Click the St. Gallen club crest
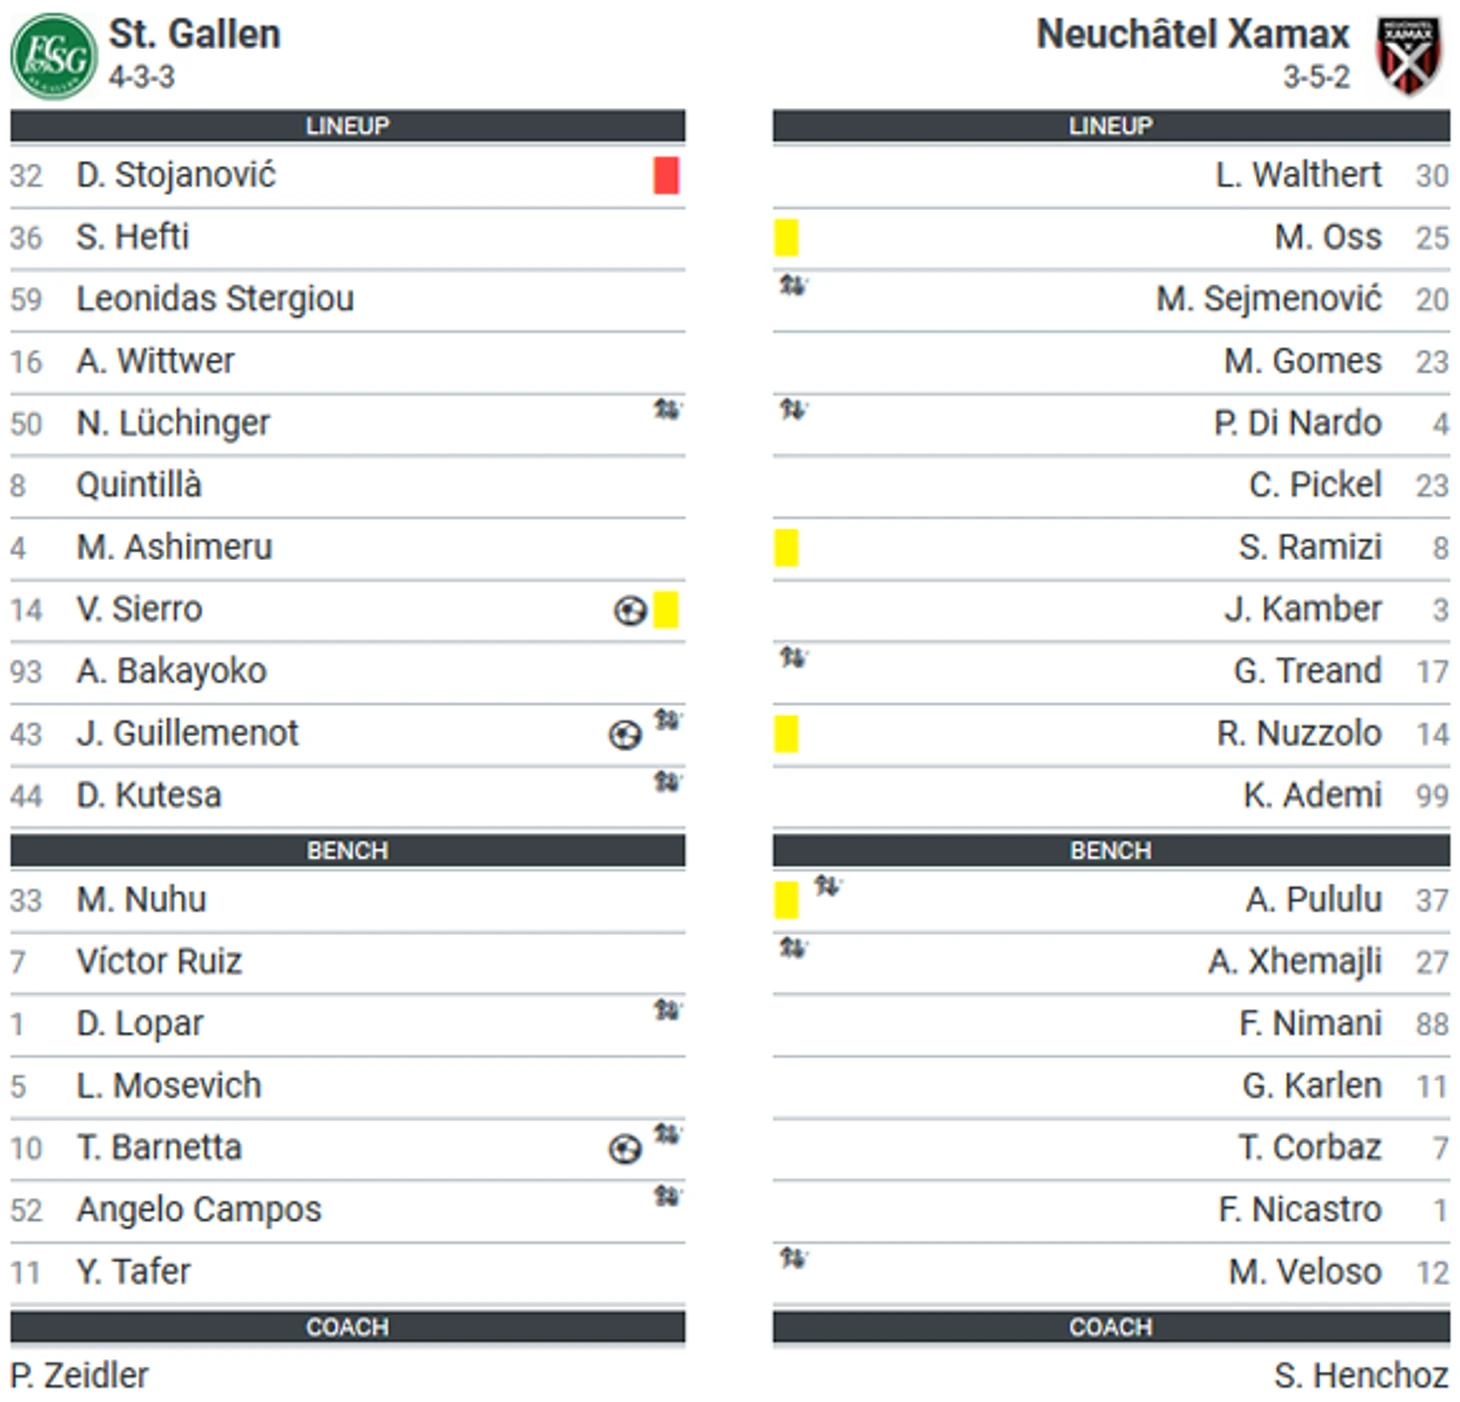Image resolution: width=1460 pixels, height=1402 pixels. 54,56
